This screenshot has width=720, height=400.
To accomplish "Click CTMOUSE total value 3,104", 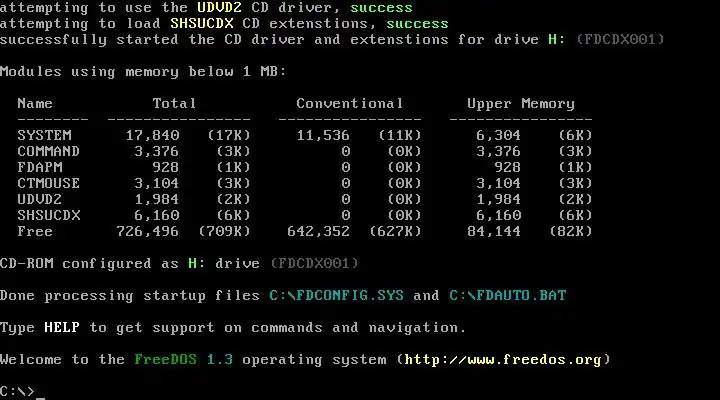I will (x=157, y=184).
